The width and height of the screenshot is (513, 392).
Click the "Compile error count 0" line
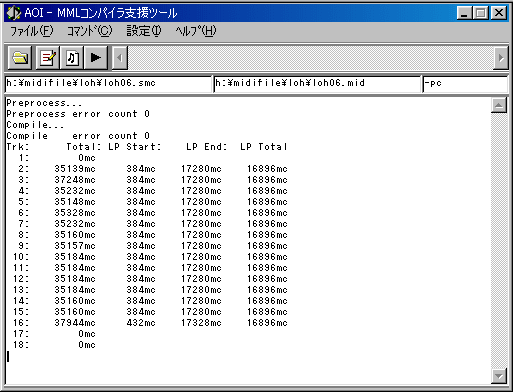(x=78, y=136)
